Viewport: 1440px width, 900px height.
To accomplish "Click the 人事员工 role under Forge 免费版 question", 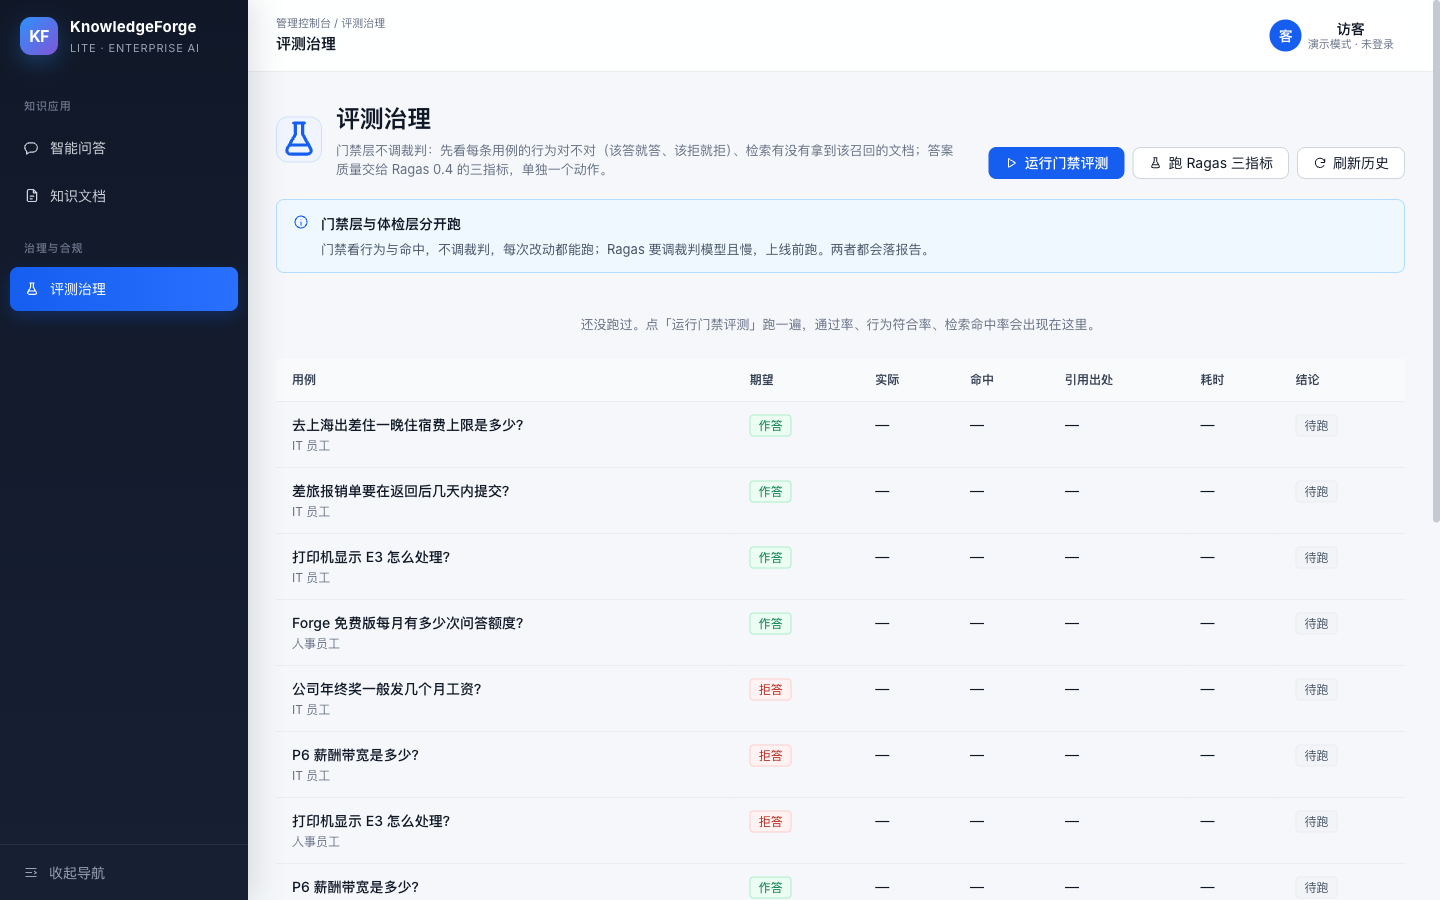I will [x=316, y=644].
